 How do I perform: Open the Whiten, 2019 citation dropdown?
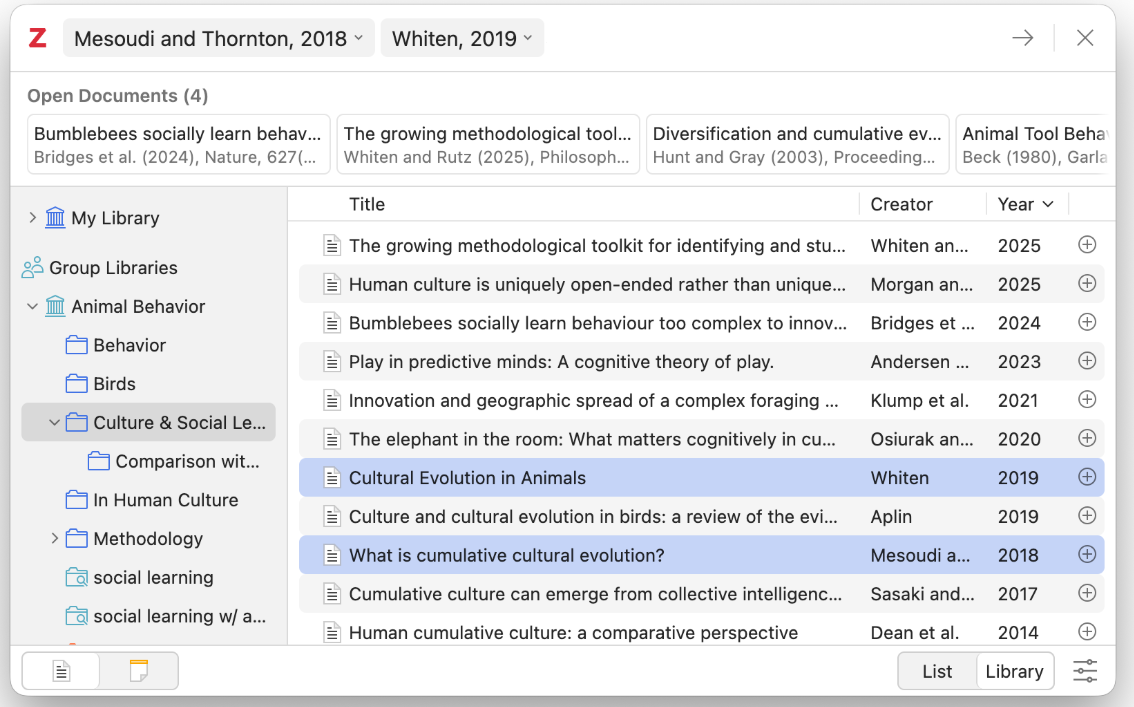462,39
